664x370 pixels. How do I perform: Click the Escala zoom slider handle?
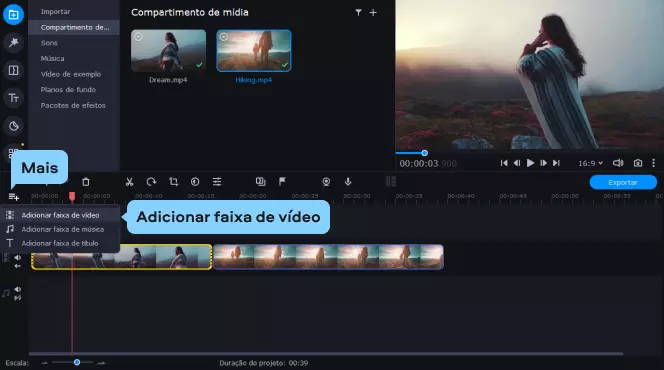pyautogui.click(x=77, y=362)
